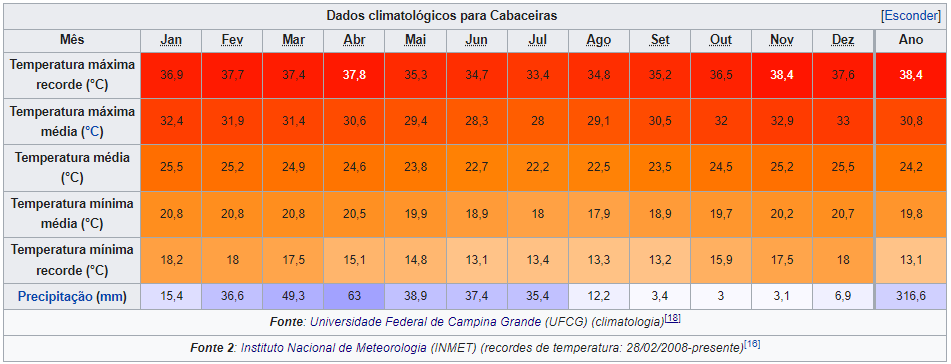Click the table title Dados climatológicos para Cabaceiras
951x364 pixels.
pyautogui.click(x=442, y=16)
